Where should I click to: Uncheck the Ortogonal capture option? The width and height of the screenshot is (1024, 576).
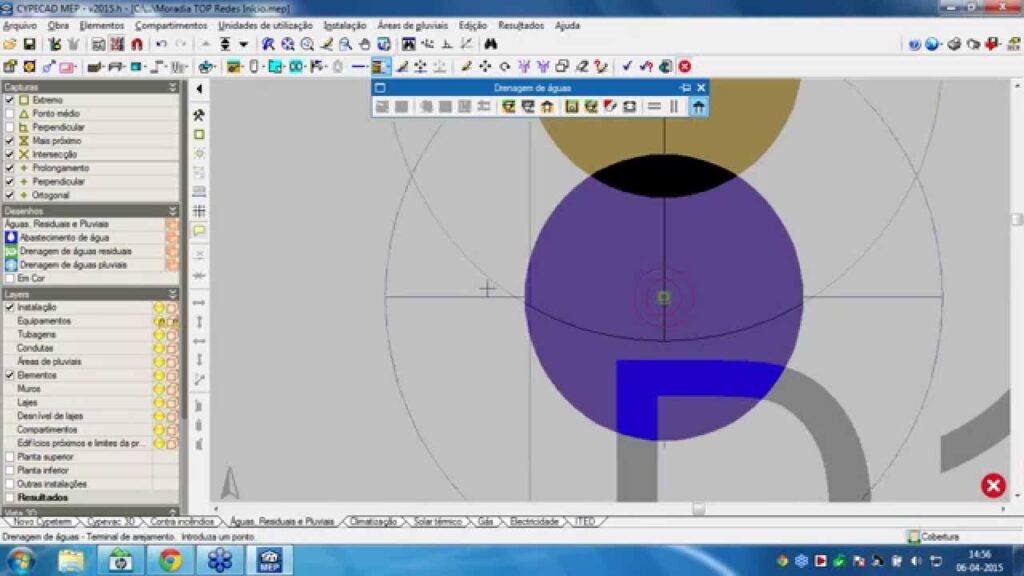click(10, 195)
